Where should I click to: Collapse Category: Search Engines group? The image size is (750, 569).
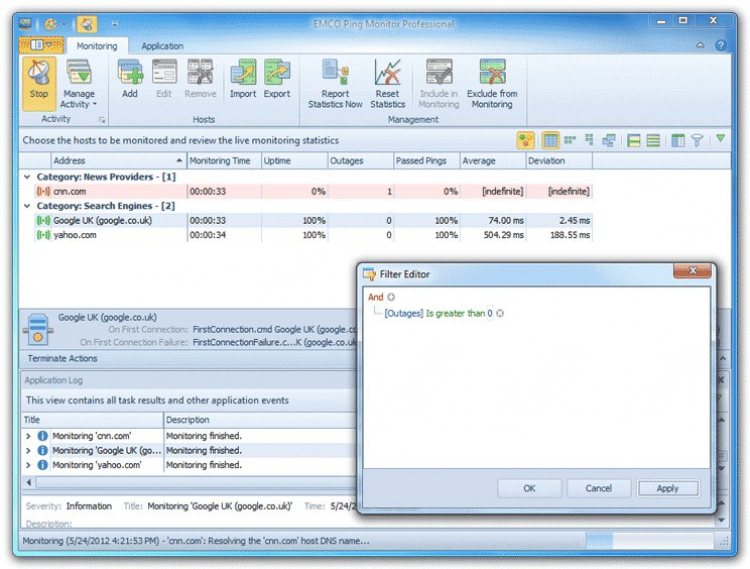click(x=27, y=206)
